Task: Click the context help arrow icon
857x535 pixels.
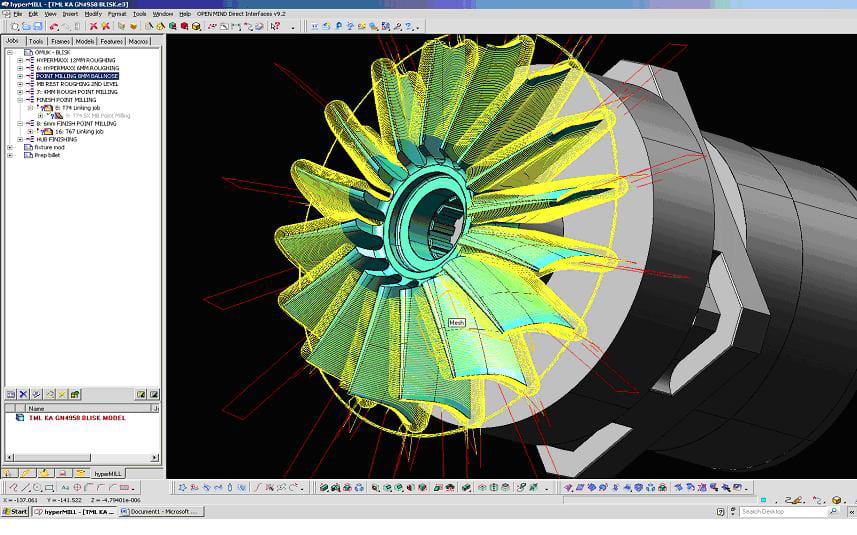Action: click(273, 26)
